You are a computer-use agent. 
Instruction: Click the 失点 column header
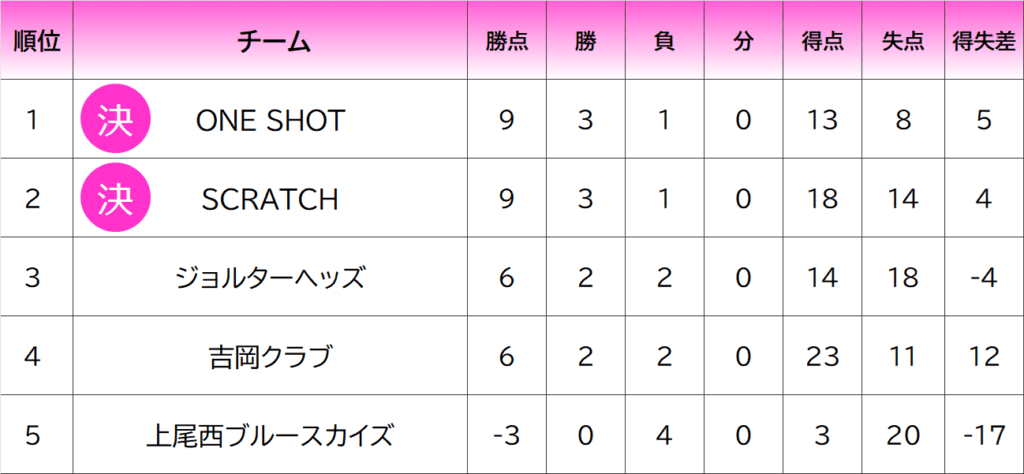tap(903, 40)
